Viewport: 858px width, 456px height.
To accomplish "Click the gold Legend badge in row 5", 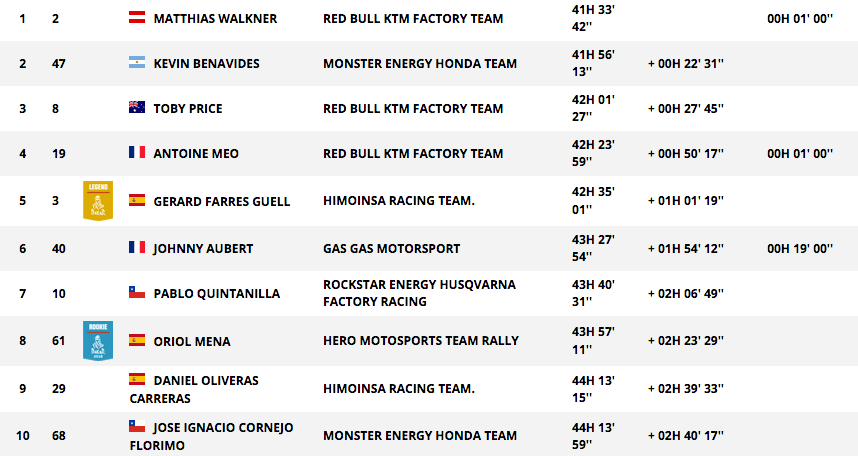I will coord(98,201).
